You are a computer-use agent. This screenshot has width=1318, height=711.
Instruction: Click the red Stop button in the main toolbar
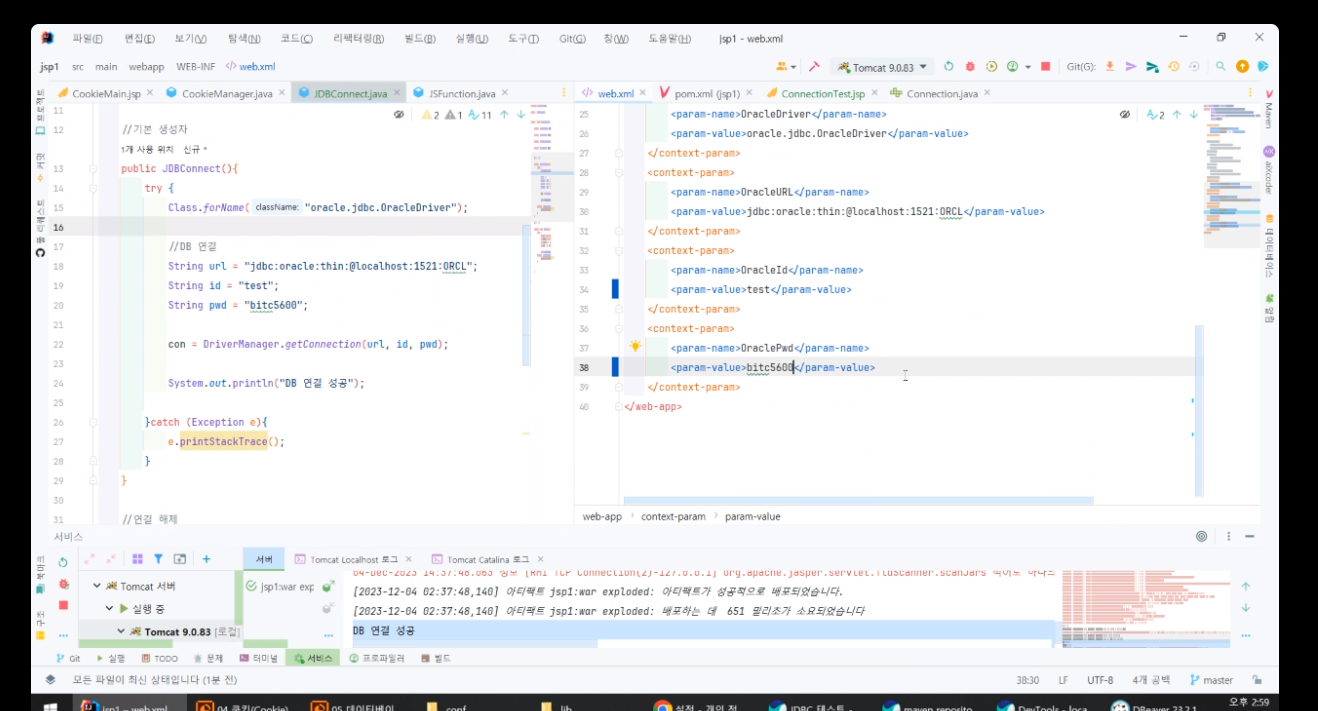click(x=1045, y=67)
